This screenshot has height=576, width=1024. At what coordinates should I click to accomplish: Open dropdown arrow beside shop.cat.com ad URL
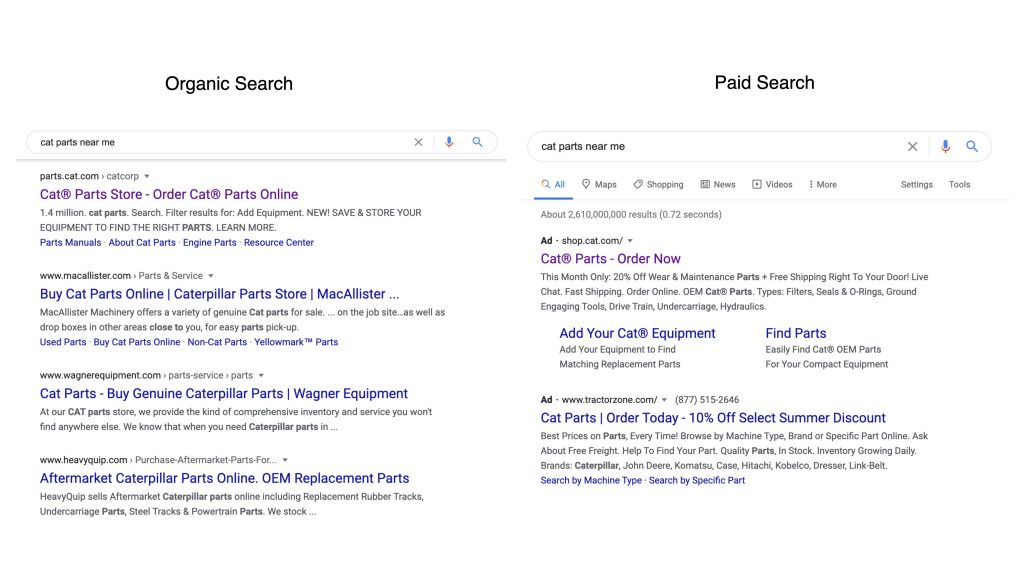630,241
